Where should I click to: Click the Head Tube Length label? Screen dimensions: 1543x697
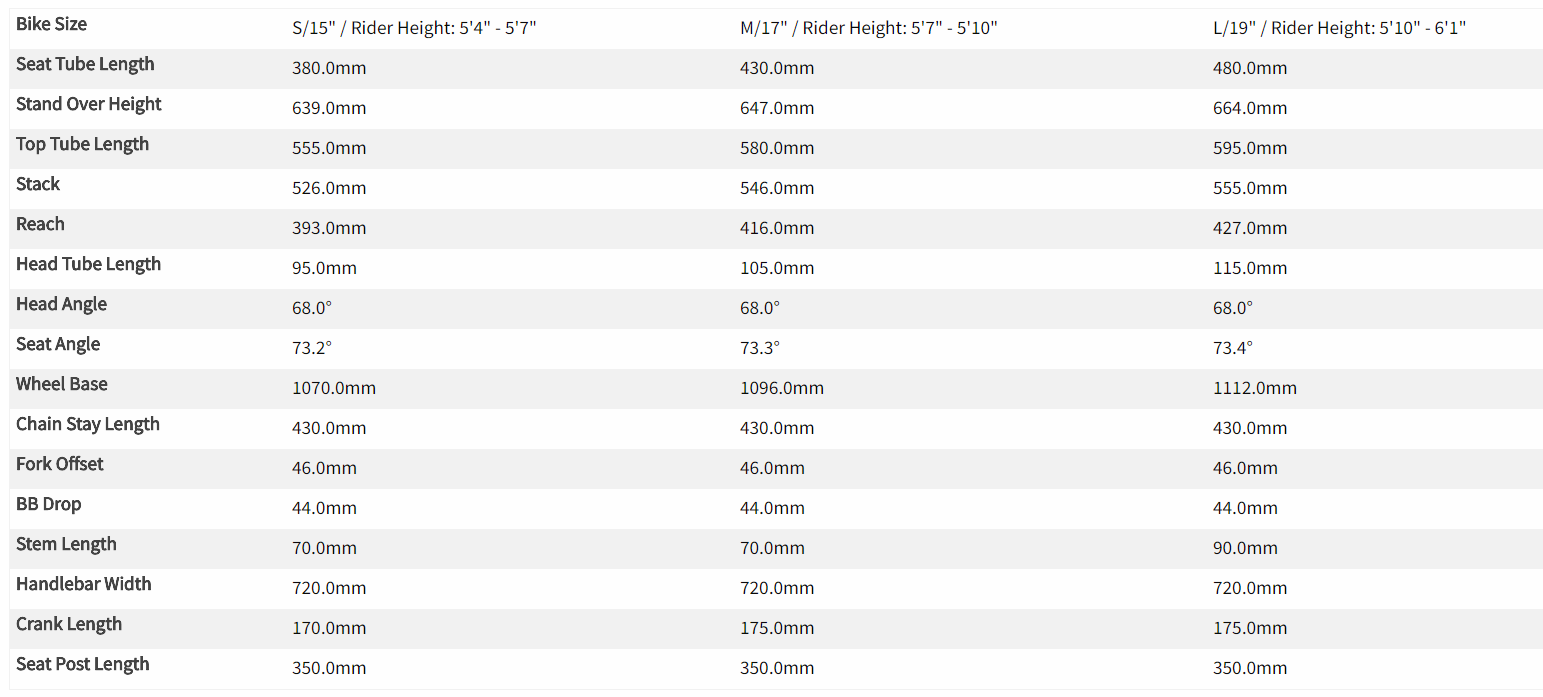click(88, 264)
